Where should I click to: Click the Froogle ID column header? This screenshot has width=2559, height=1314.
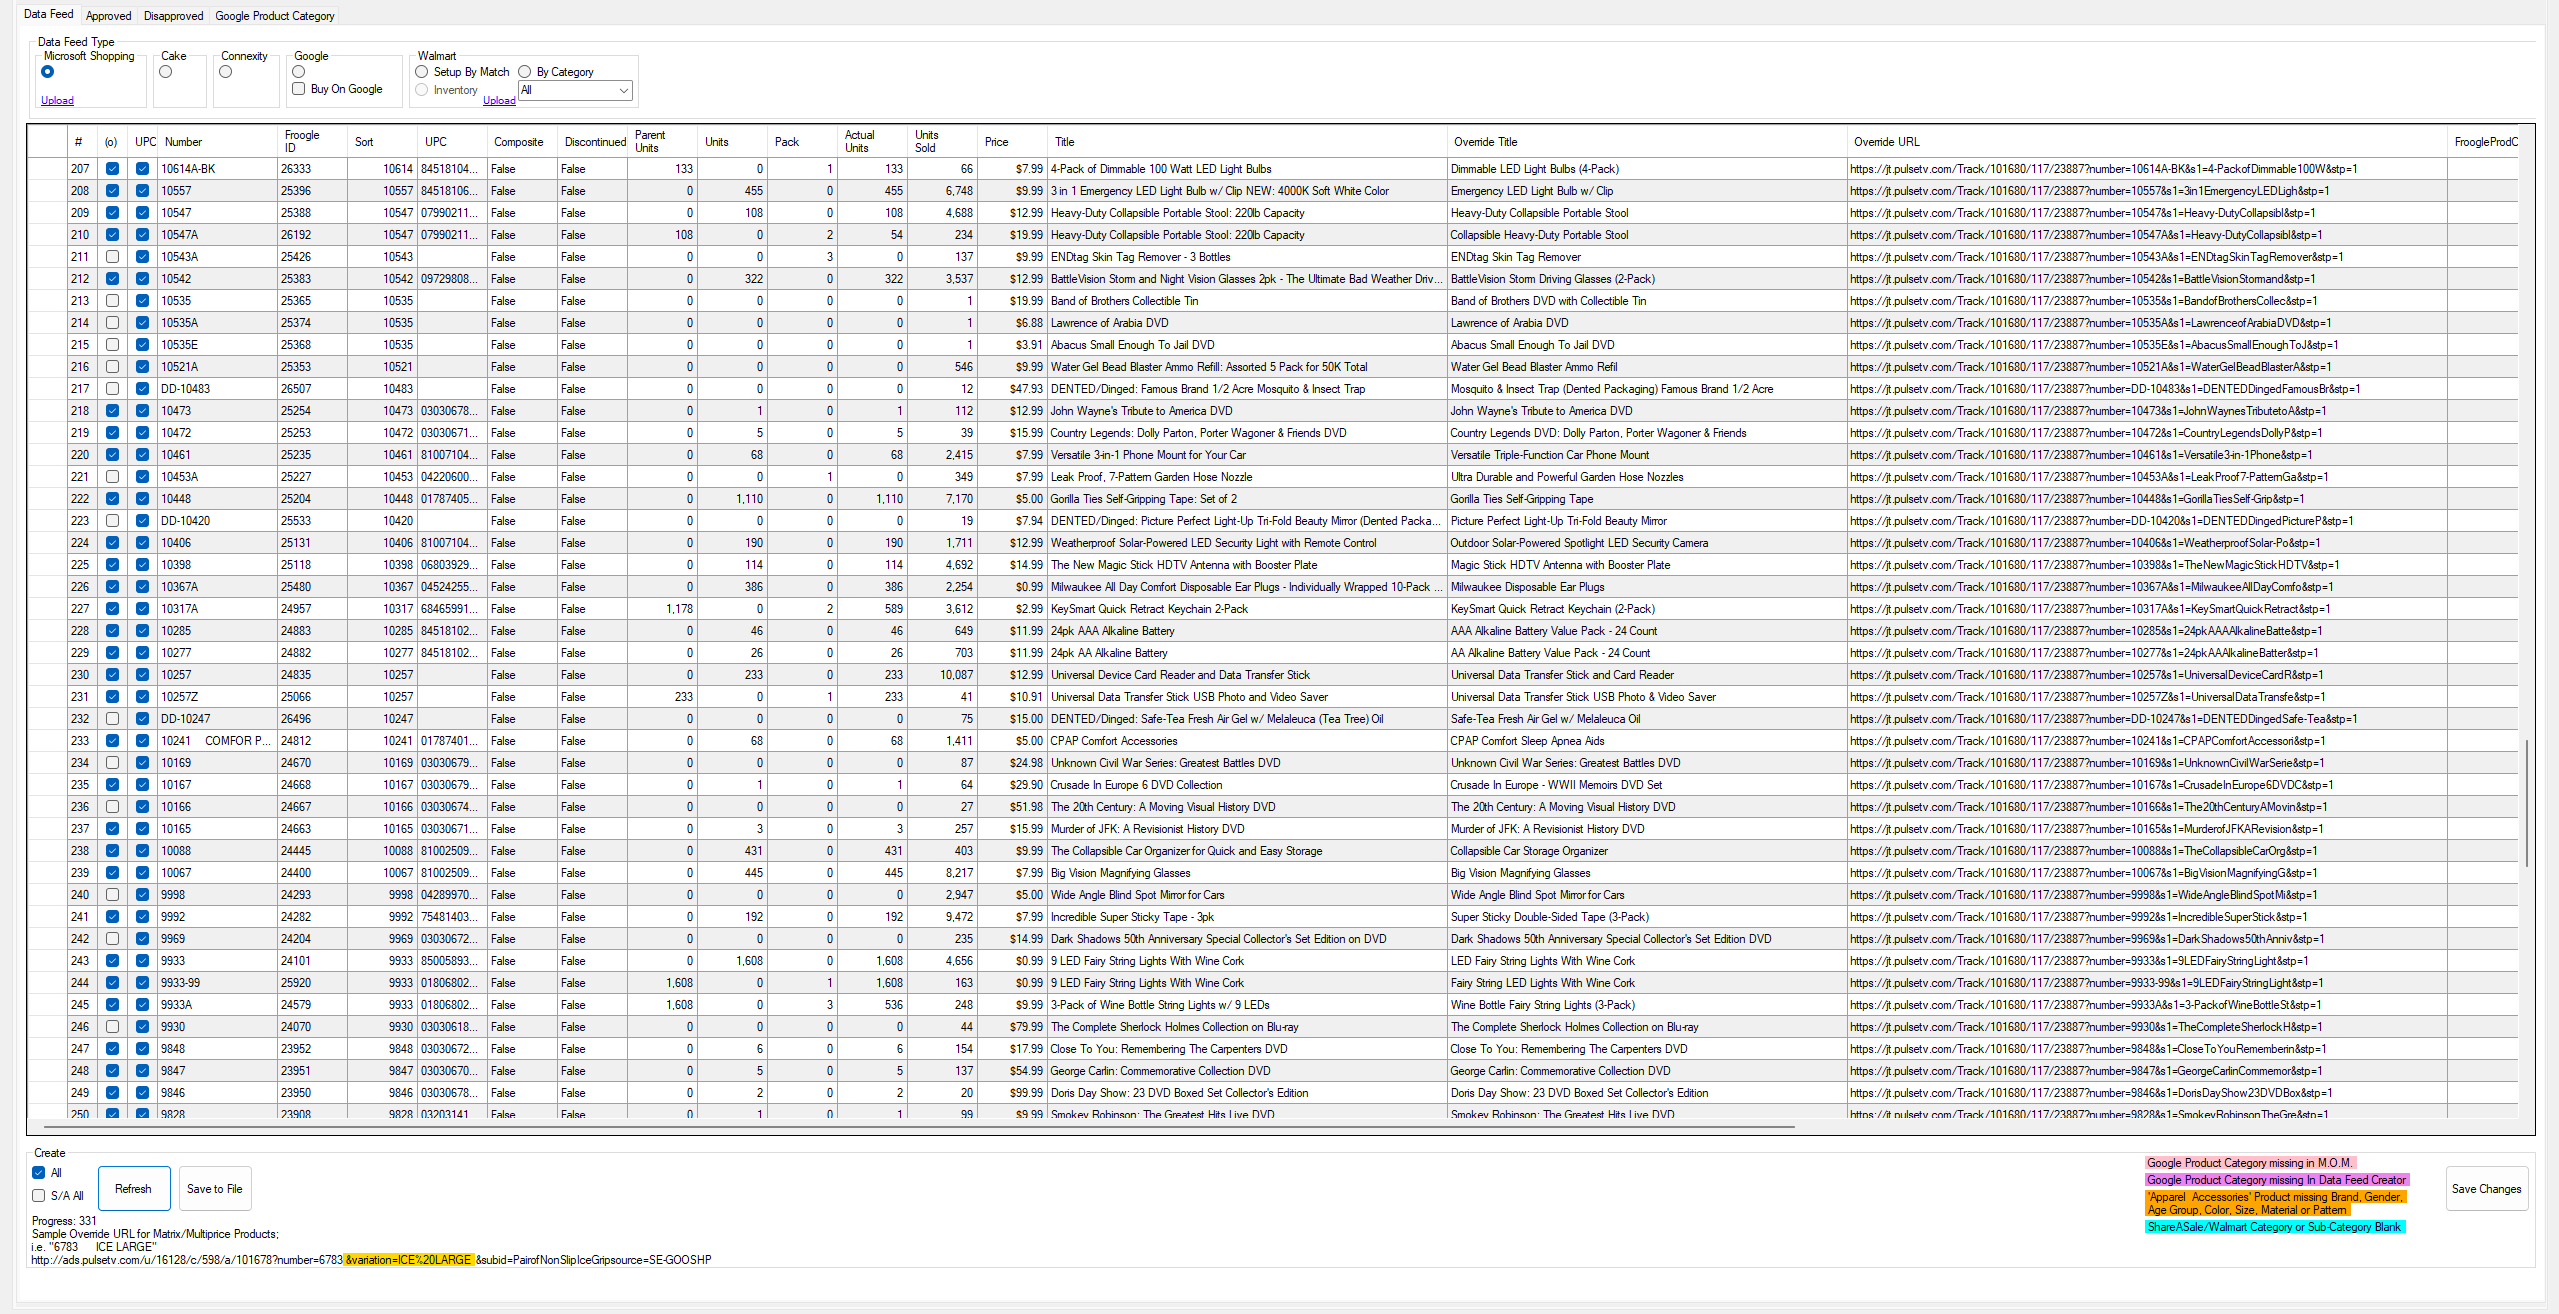tap(312, 142)
